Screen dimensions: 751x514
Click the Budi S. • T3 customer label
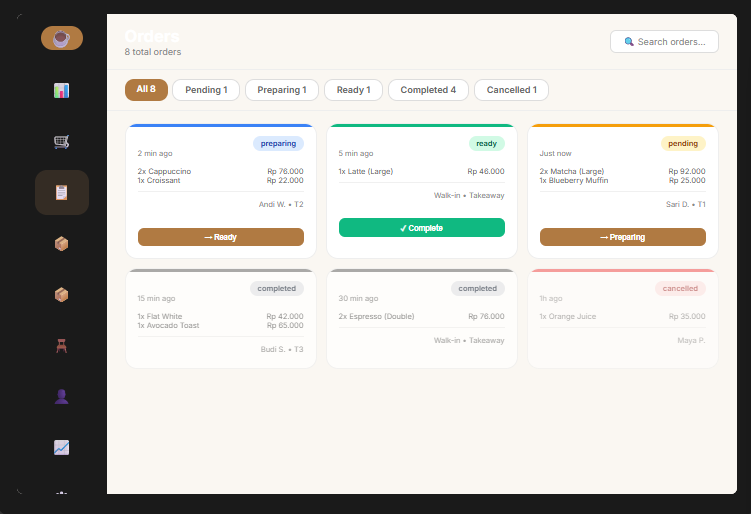[282, 350]
